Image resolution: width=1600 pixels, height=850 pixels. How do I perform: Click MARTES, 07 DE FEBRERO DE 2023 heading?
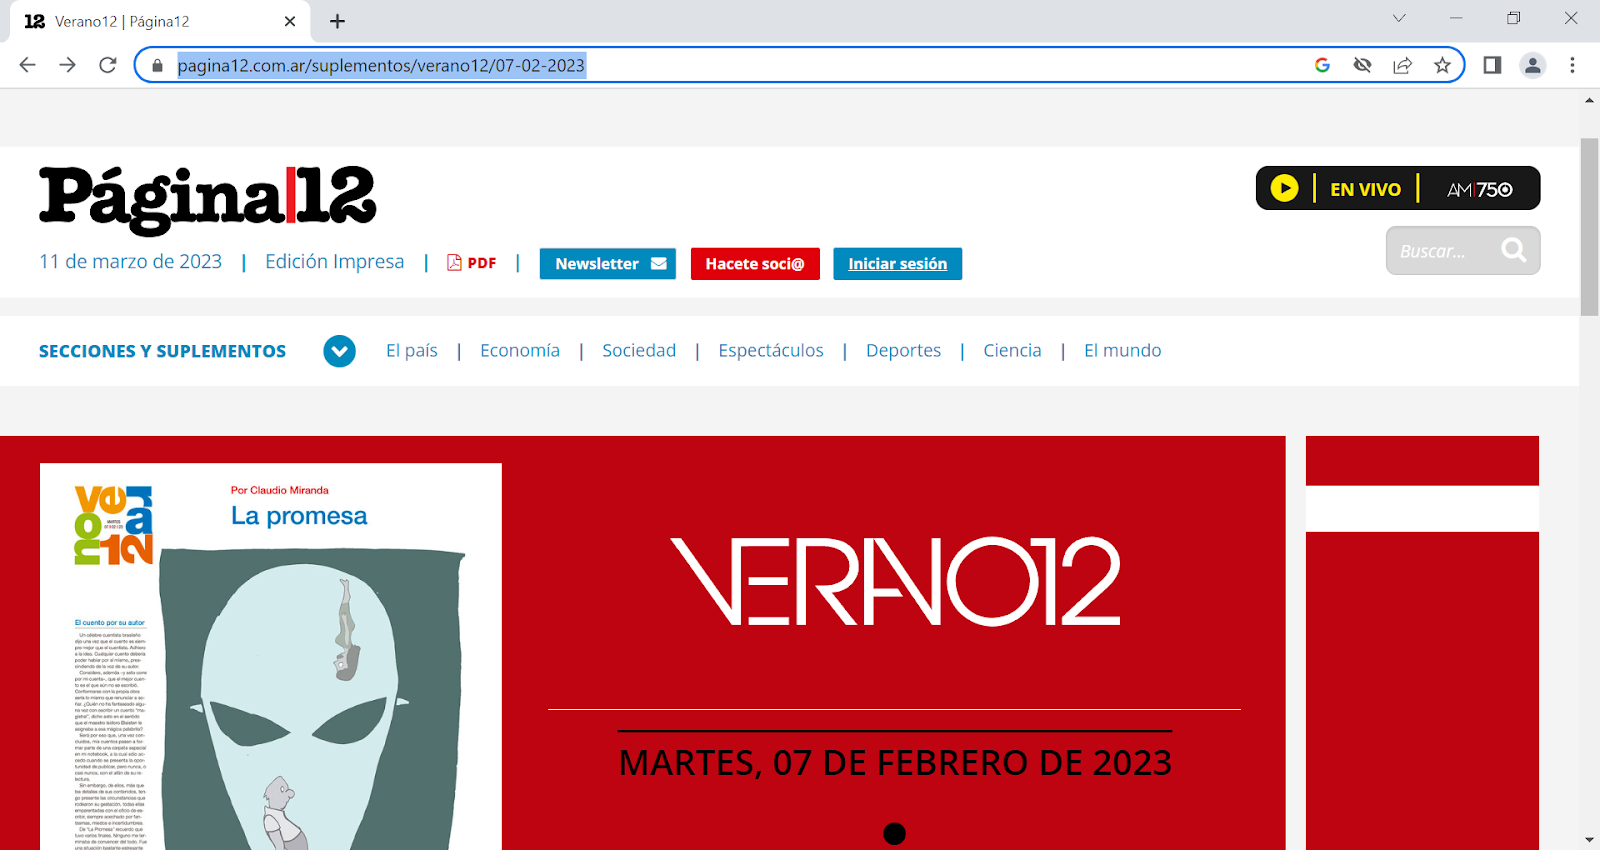895,763
